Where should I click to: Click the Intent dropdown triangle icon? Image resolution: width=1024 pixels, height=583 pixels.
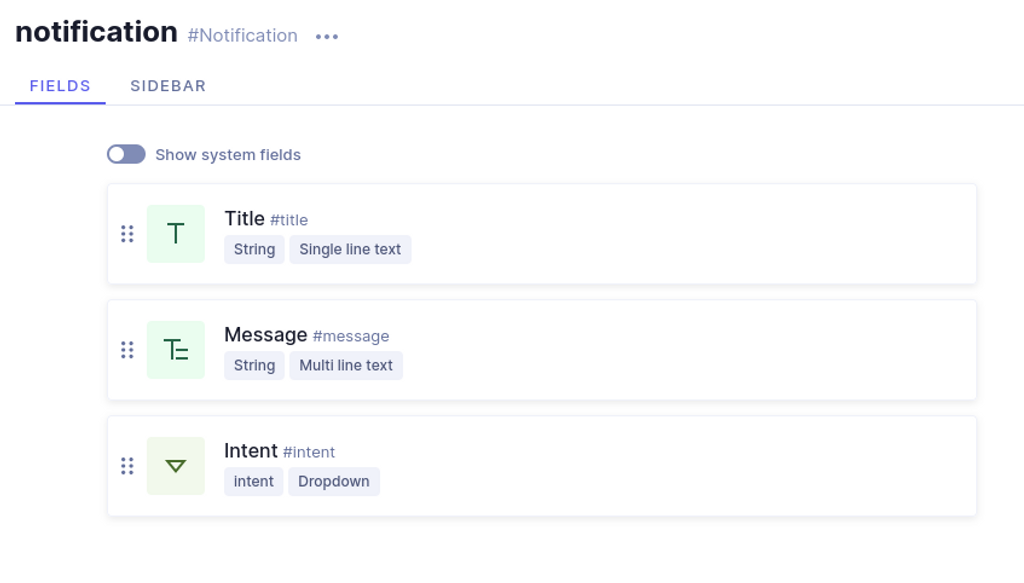coord(176,465)
